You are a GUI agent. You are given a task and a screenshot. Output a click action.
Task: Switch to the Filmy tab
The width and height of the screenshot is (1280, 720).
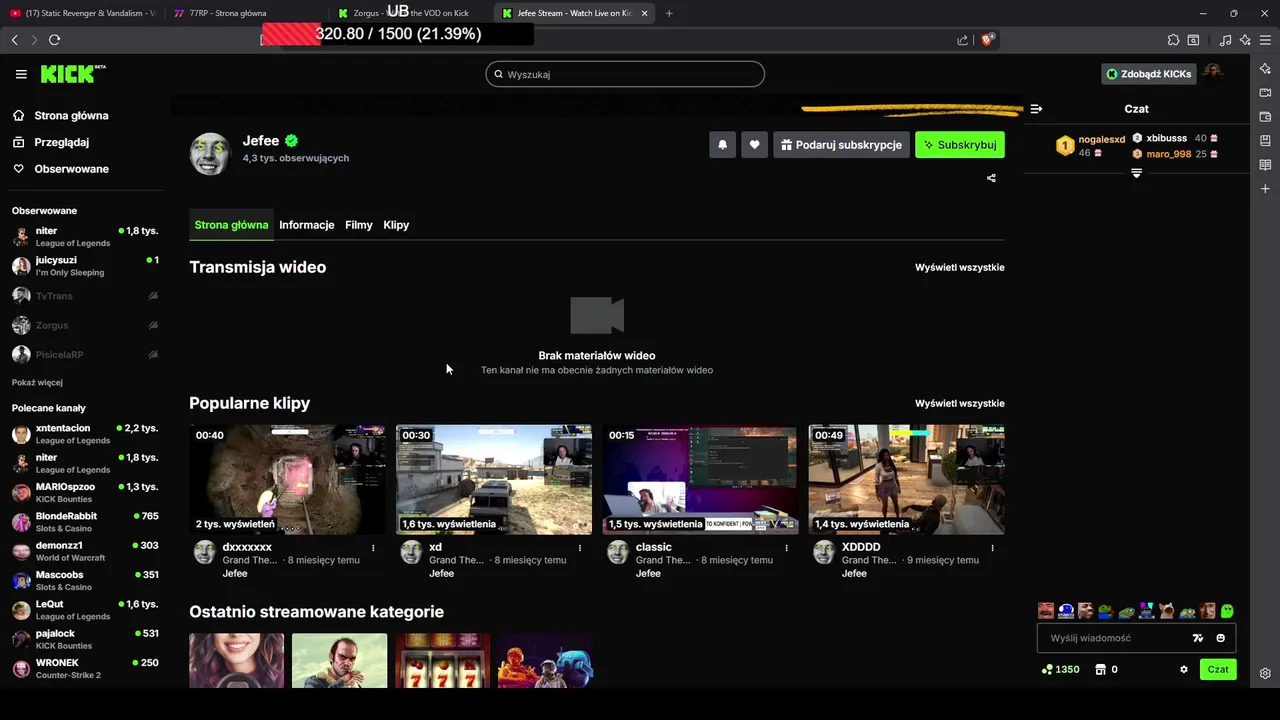tap(359, 225)
